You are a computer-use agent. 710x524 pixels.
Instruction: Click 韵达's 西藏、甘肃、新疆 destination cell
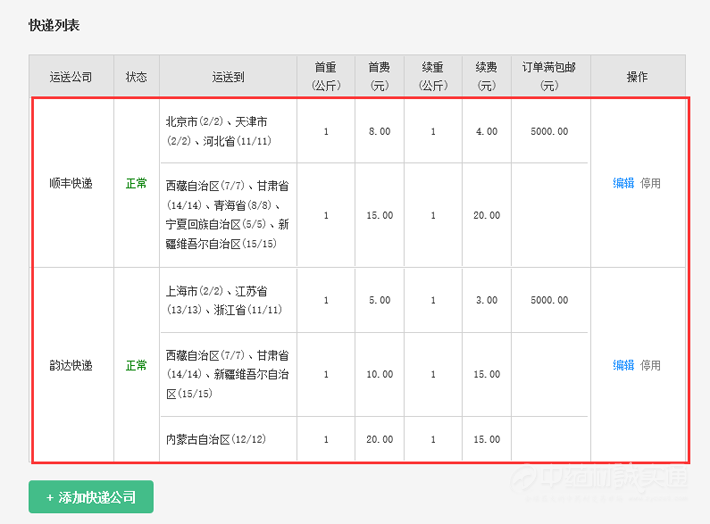point(228,374)
